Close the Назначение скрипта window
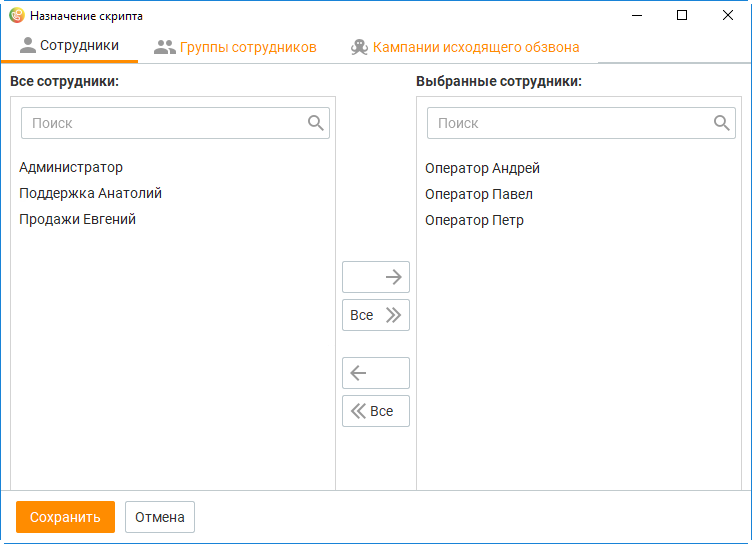Viewport: 752px width, 544px height. point(728,15)
